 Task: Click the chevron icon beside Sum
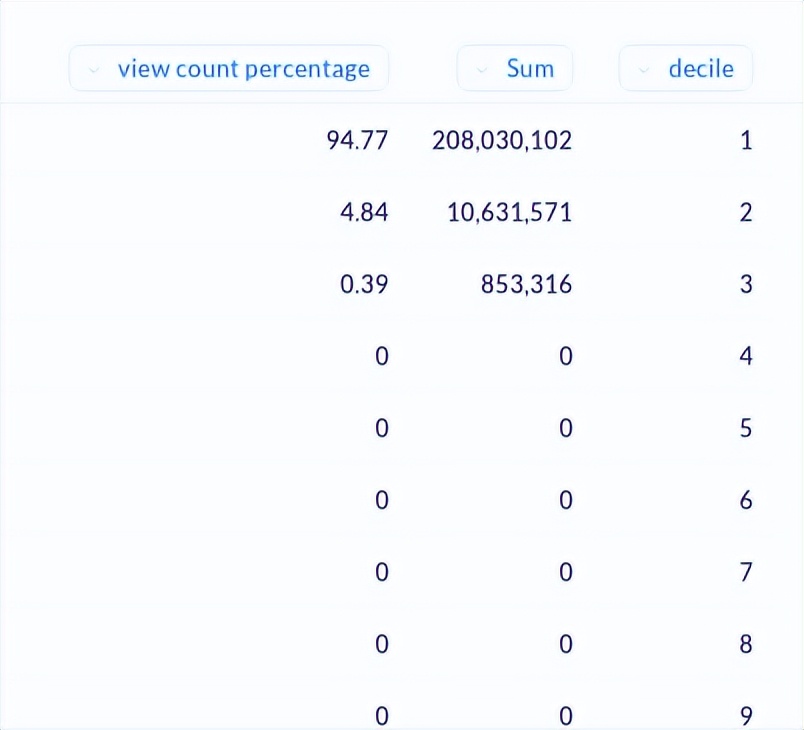[x=482, y=70]
